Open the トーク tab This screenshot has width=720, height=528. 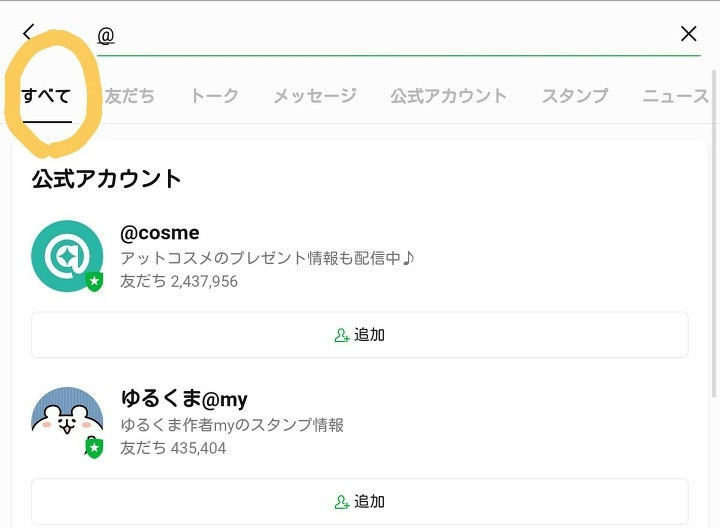click(x=214, y=96)
